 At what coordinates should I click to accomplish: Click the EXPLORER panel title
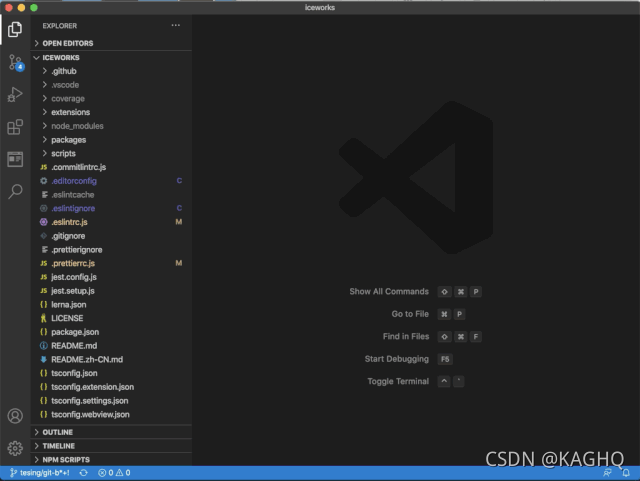(60, 26)
